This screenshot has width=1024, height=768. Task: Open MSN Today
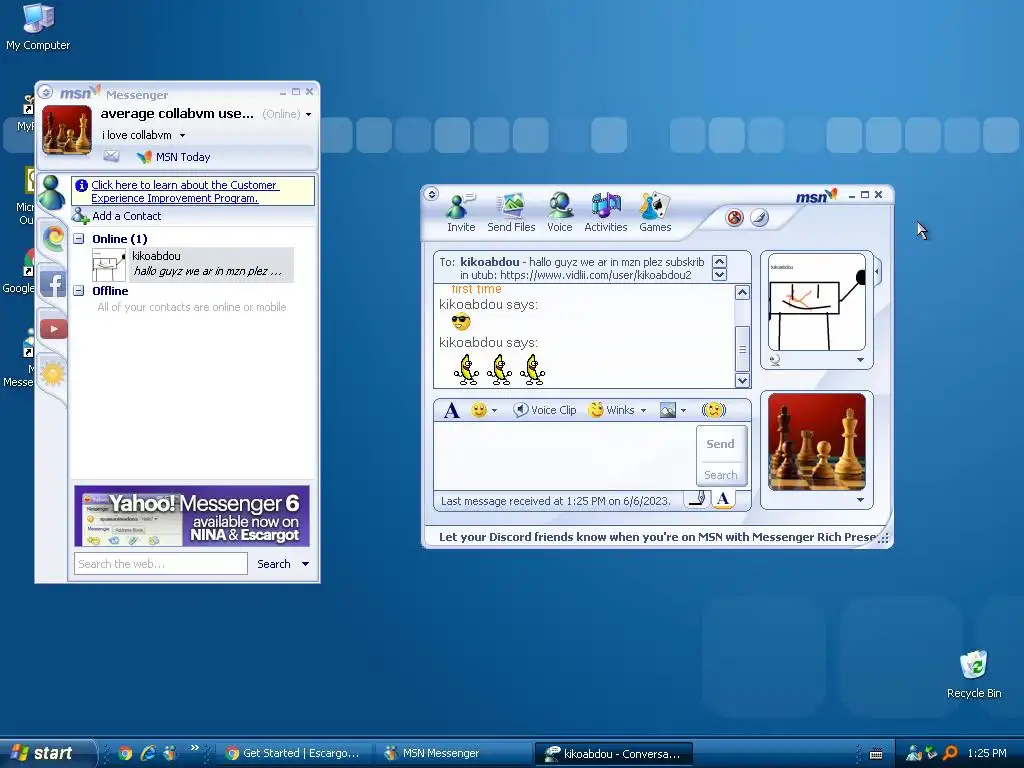174,157
